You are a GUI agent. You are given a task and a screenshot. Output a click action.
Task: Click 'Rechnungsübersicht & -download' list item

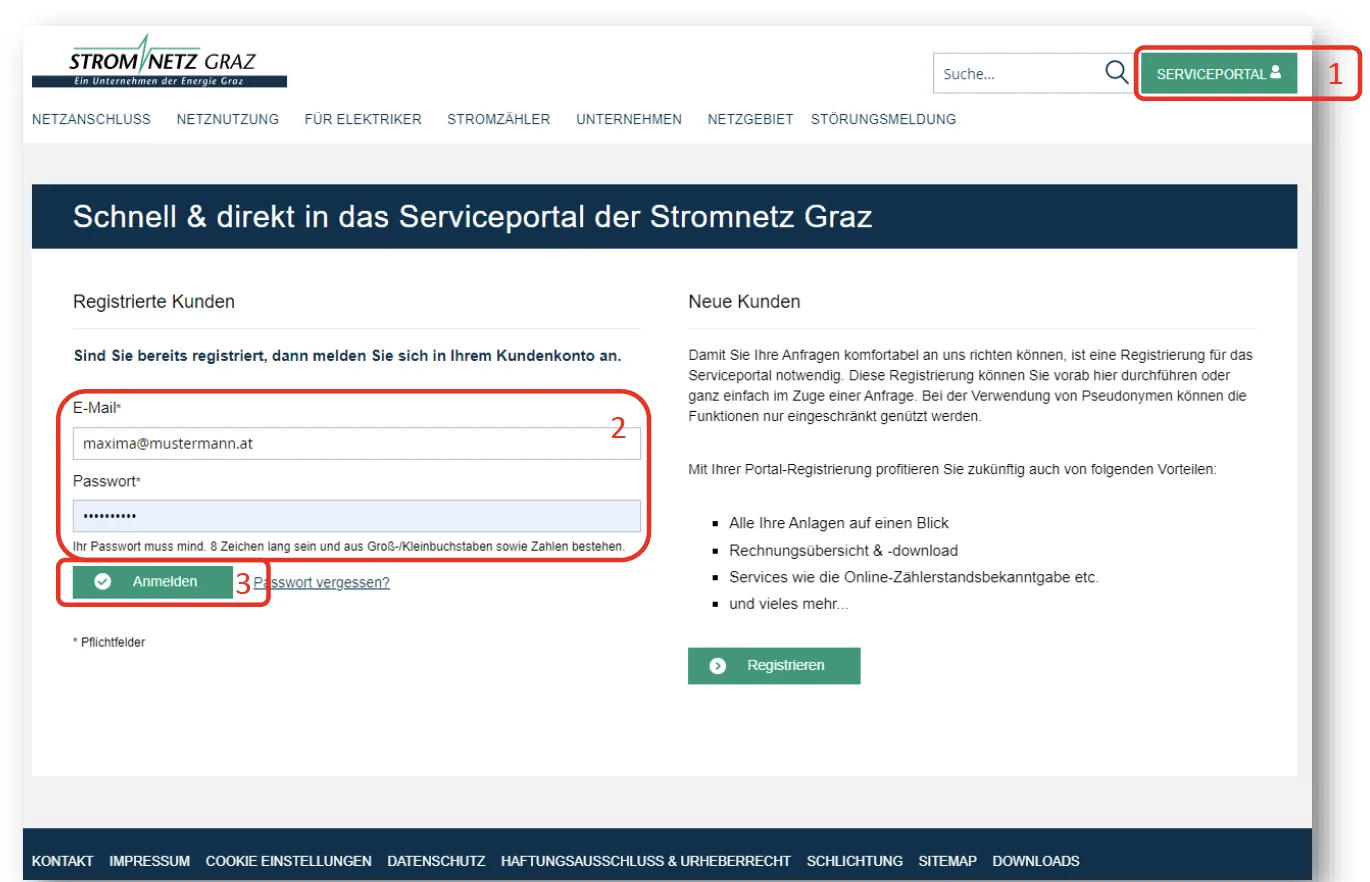(844, 550)
